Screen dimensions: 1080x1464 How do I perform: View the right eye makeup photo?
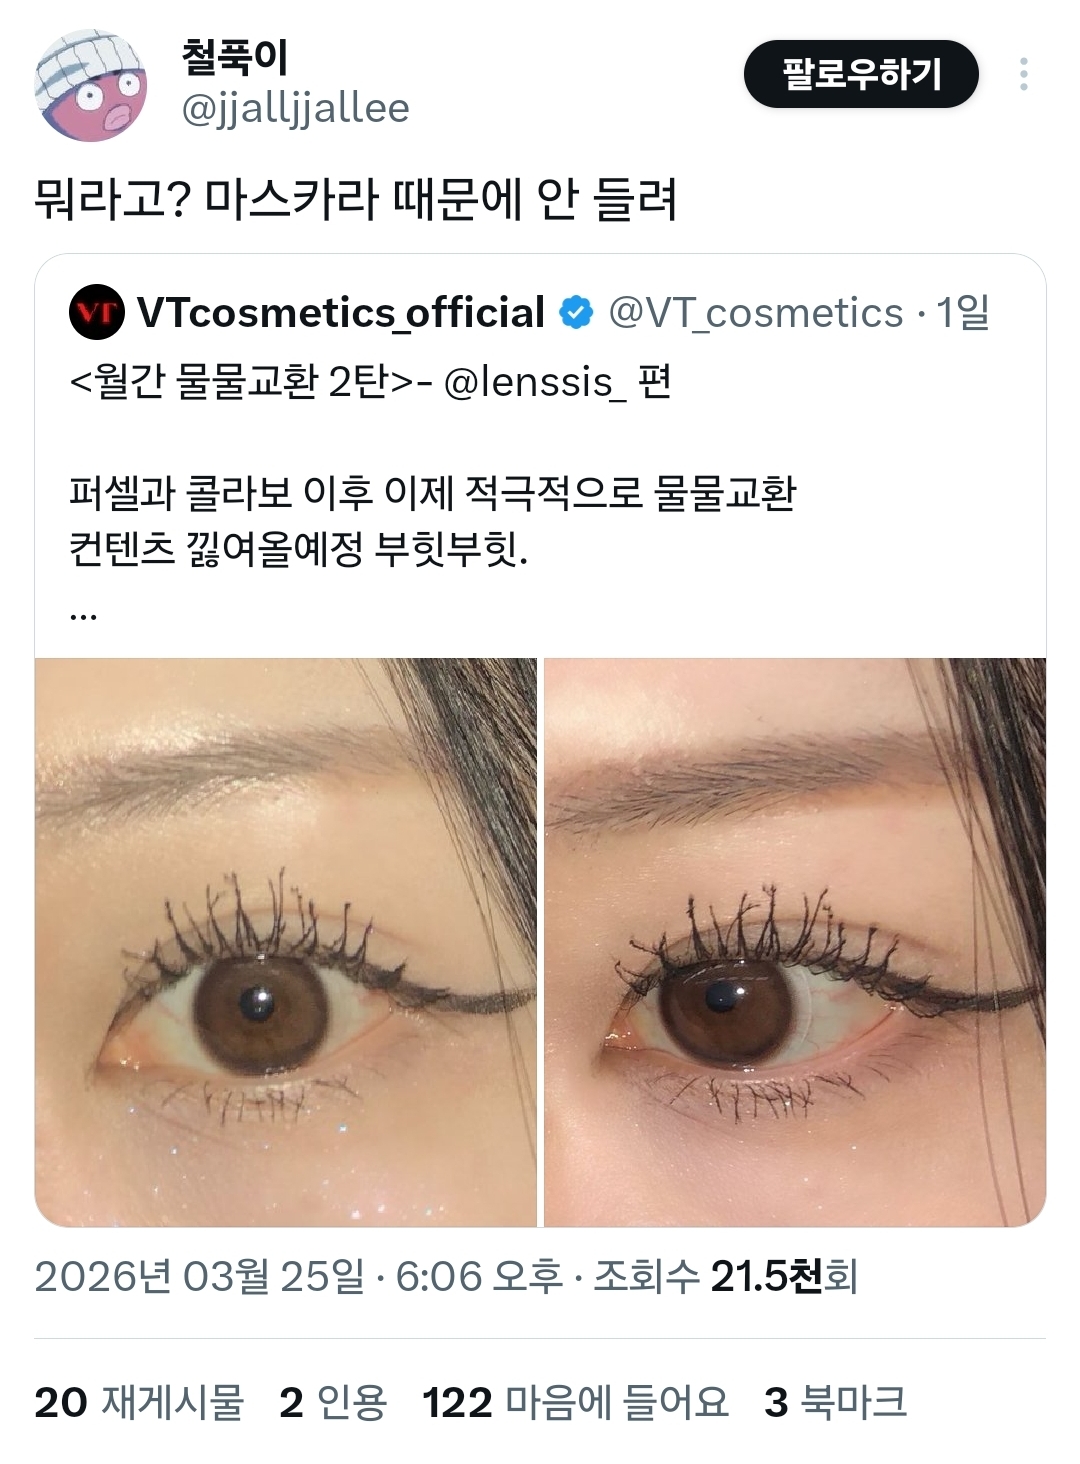coord(795,942)
